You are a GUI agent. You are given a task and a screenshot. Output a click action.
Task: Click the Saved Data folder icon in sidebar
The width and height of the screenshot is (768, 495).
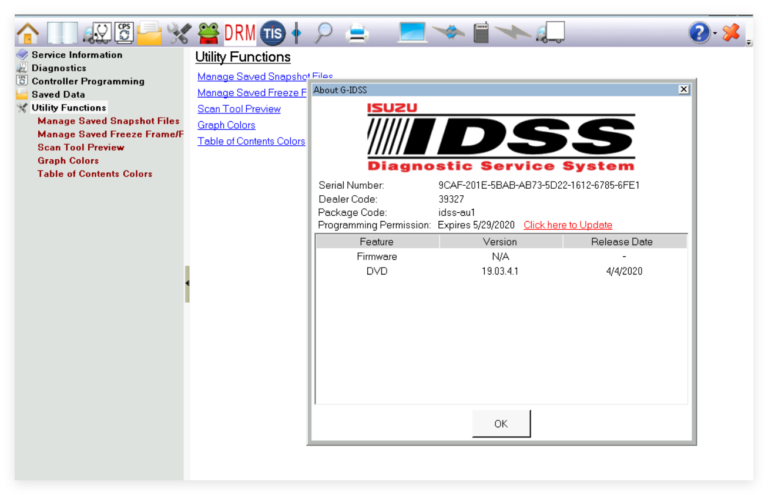[x=22, y=94]
